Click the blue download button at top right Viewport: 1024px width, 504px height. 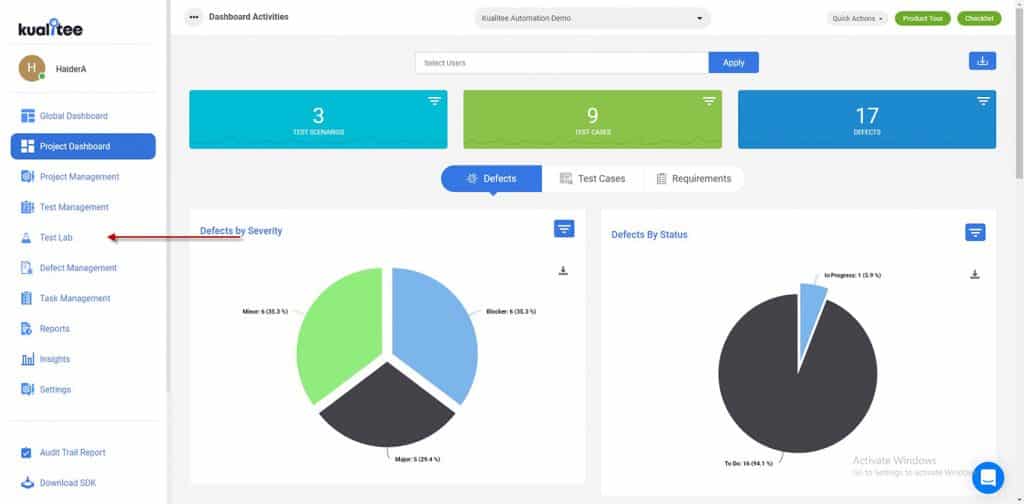982,61
